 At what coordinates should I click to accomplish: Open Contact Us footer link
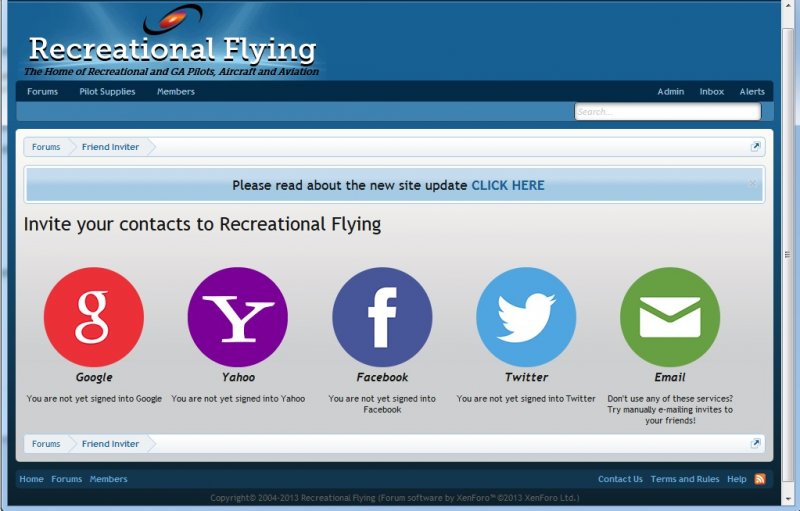(x=620, y=479)
